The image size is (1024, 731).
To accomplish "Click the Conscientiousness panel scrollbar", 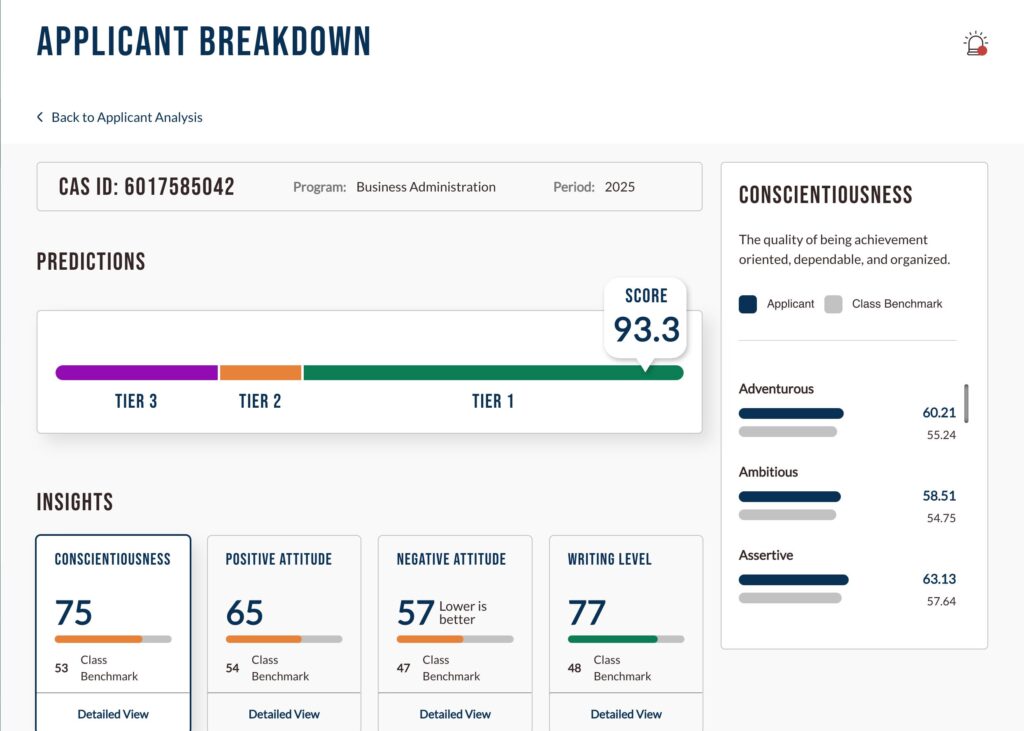I will click(966, 403).
